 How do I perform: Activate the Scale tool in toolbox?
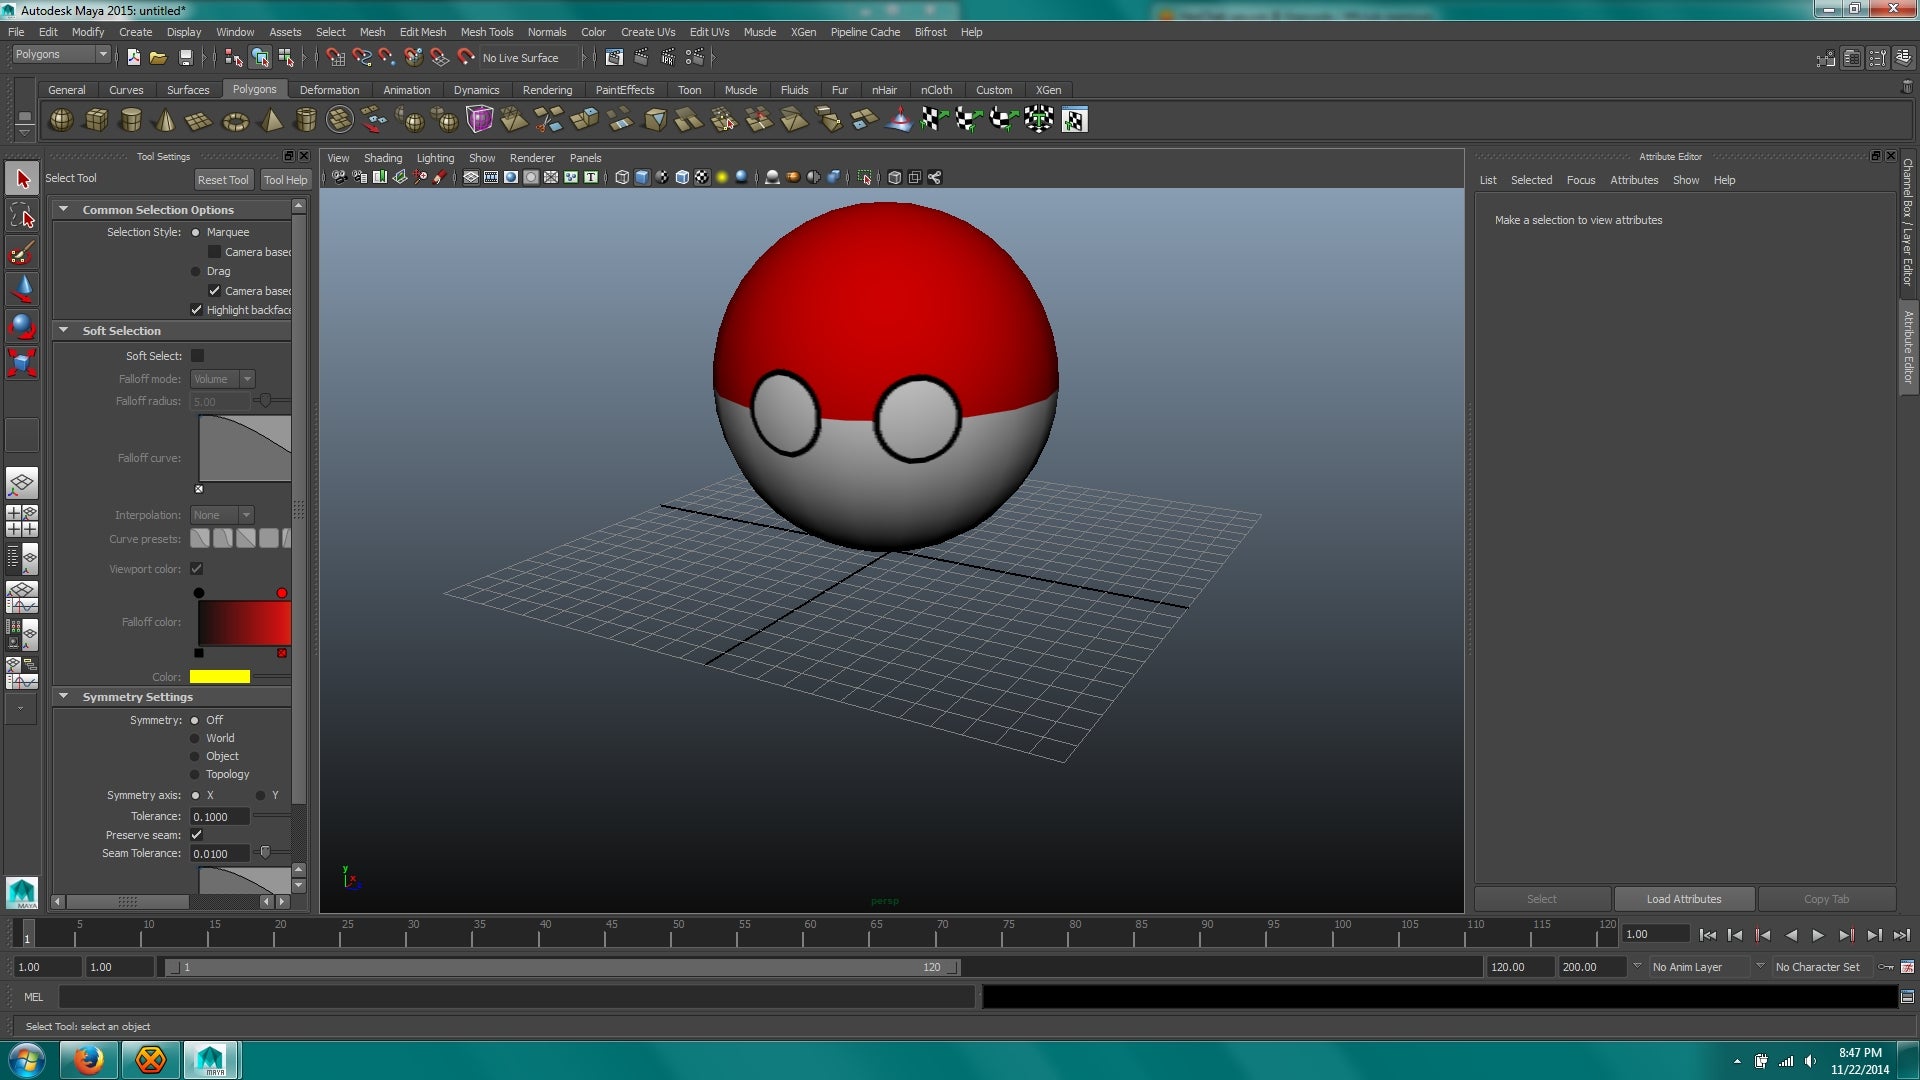[22, 362]
